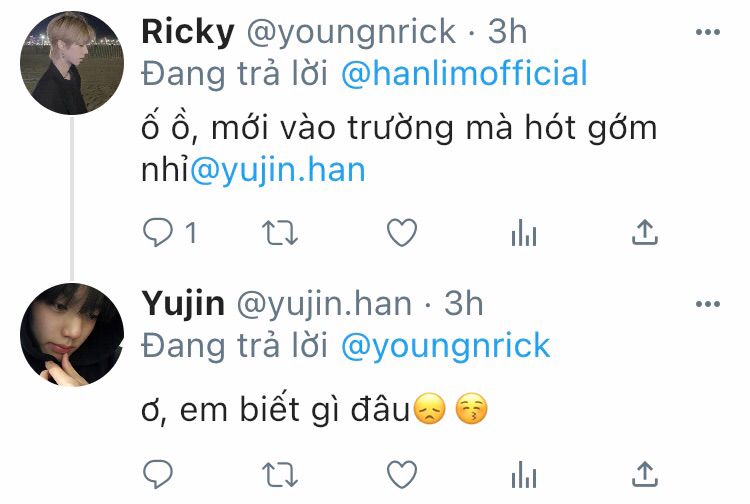The width and height of the screenshot is (750, 504).
Task: Open the @hanlimofficial profile link
Action: pyautogui.click(x=464, y=73)
